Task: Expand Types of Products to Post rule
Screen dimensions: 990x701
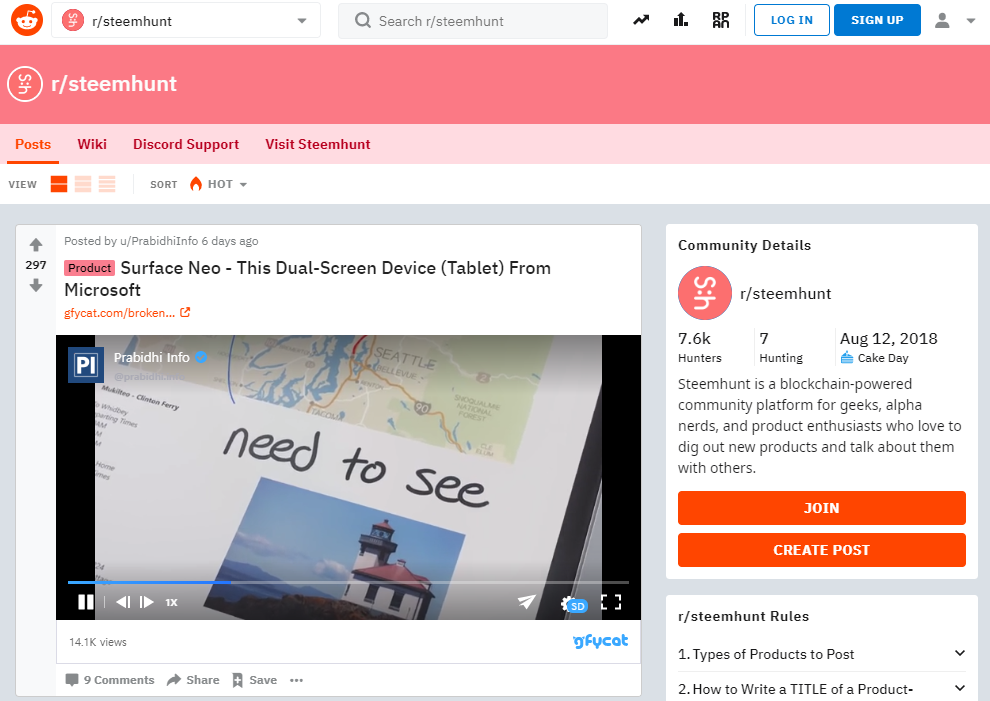Action: click(821, 654)
